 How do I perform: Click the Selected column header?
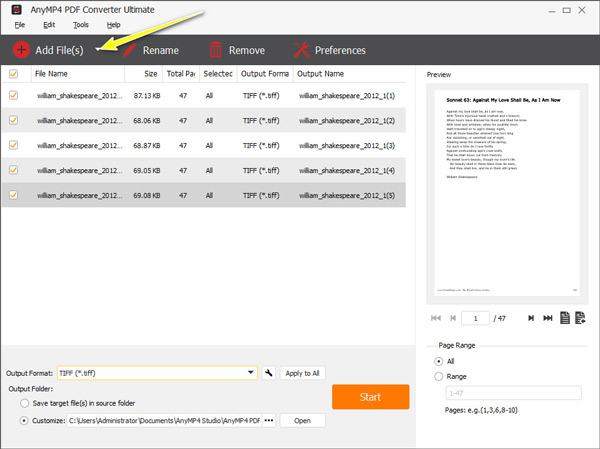[x=218, y=73]
